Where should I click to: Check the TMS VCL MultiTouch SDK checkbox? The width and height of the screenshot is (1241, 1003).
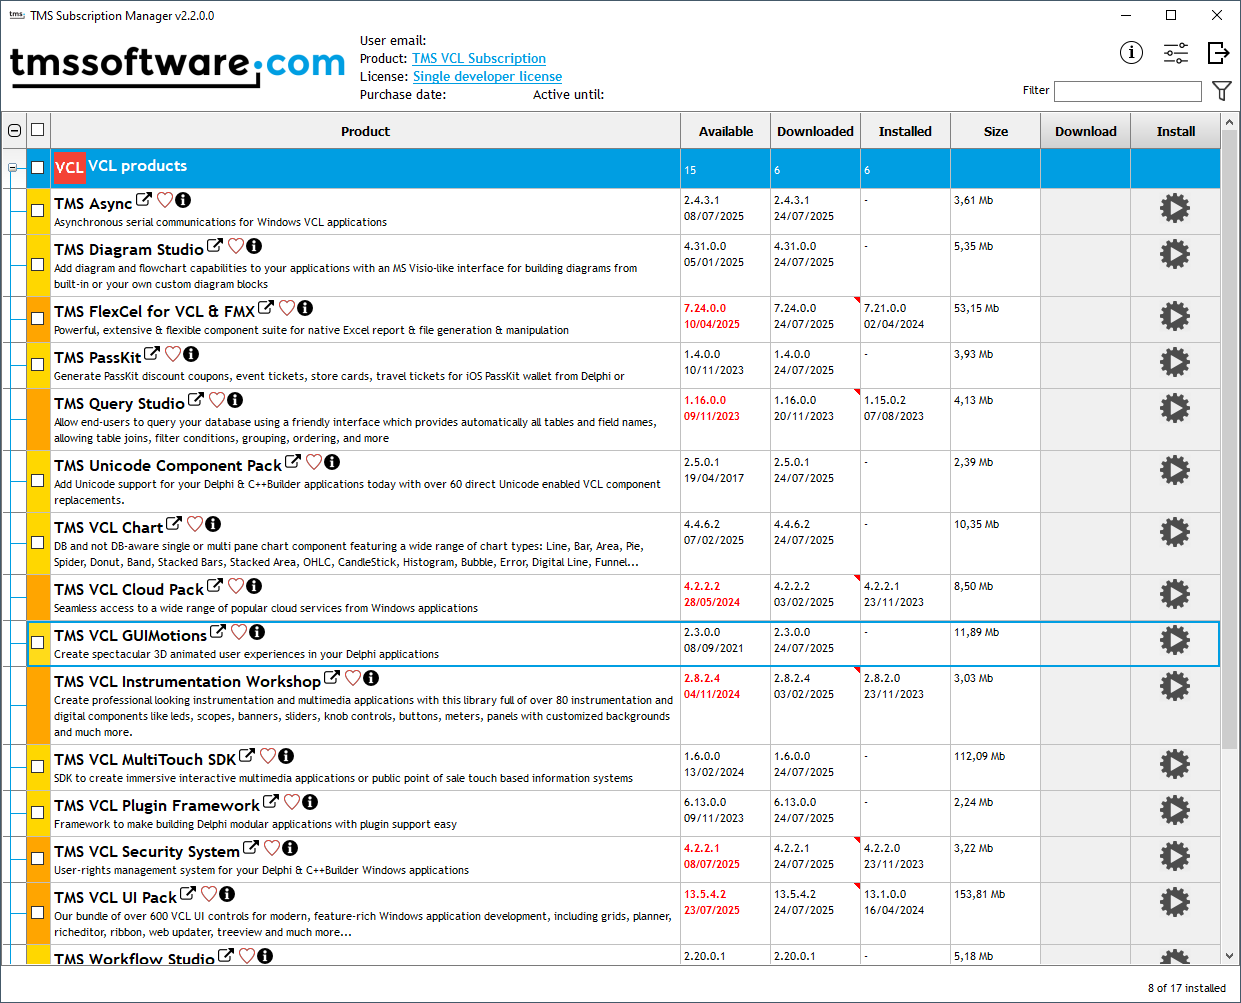[38, 766]
